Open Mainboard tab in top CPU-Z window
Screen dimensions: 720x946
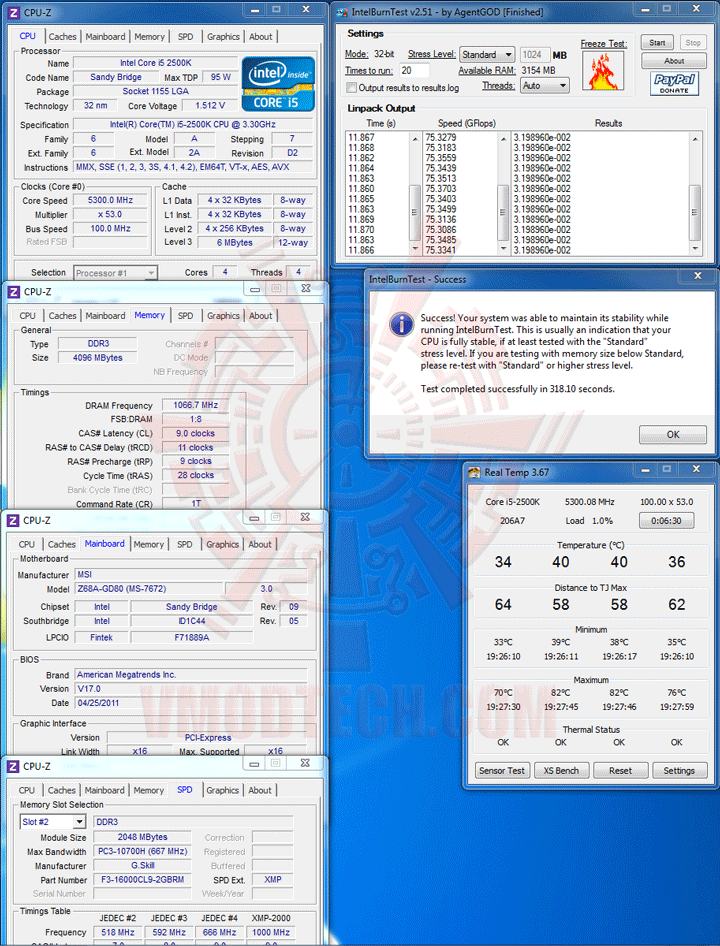105,37
